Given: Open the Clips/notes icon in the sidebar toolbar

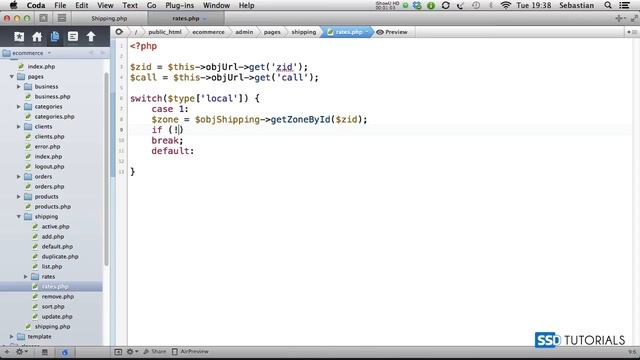Looking at the screenshot, I should click(x=73, y=37).
